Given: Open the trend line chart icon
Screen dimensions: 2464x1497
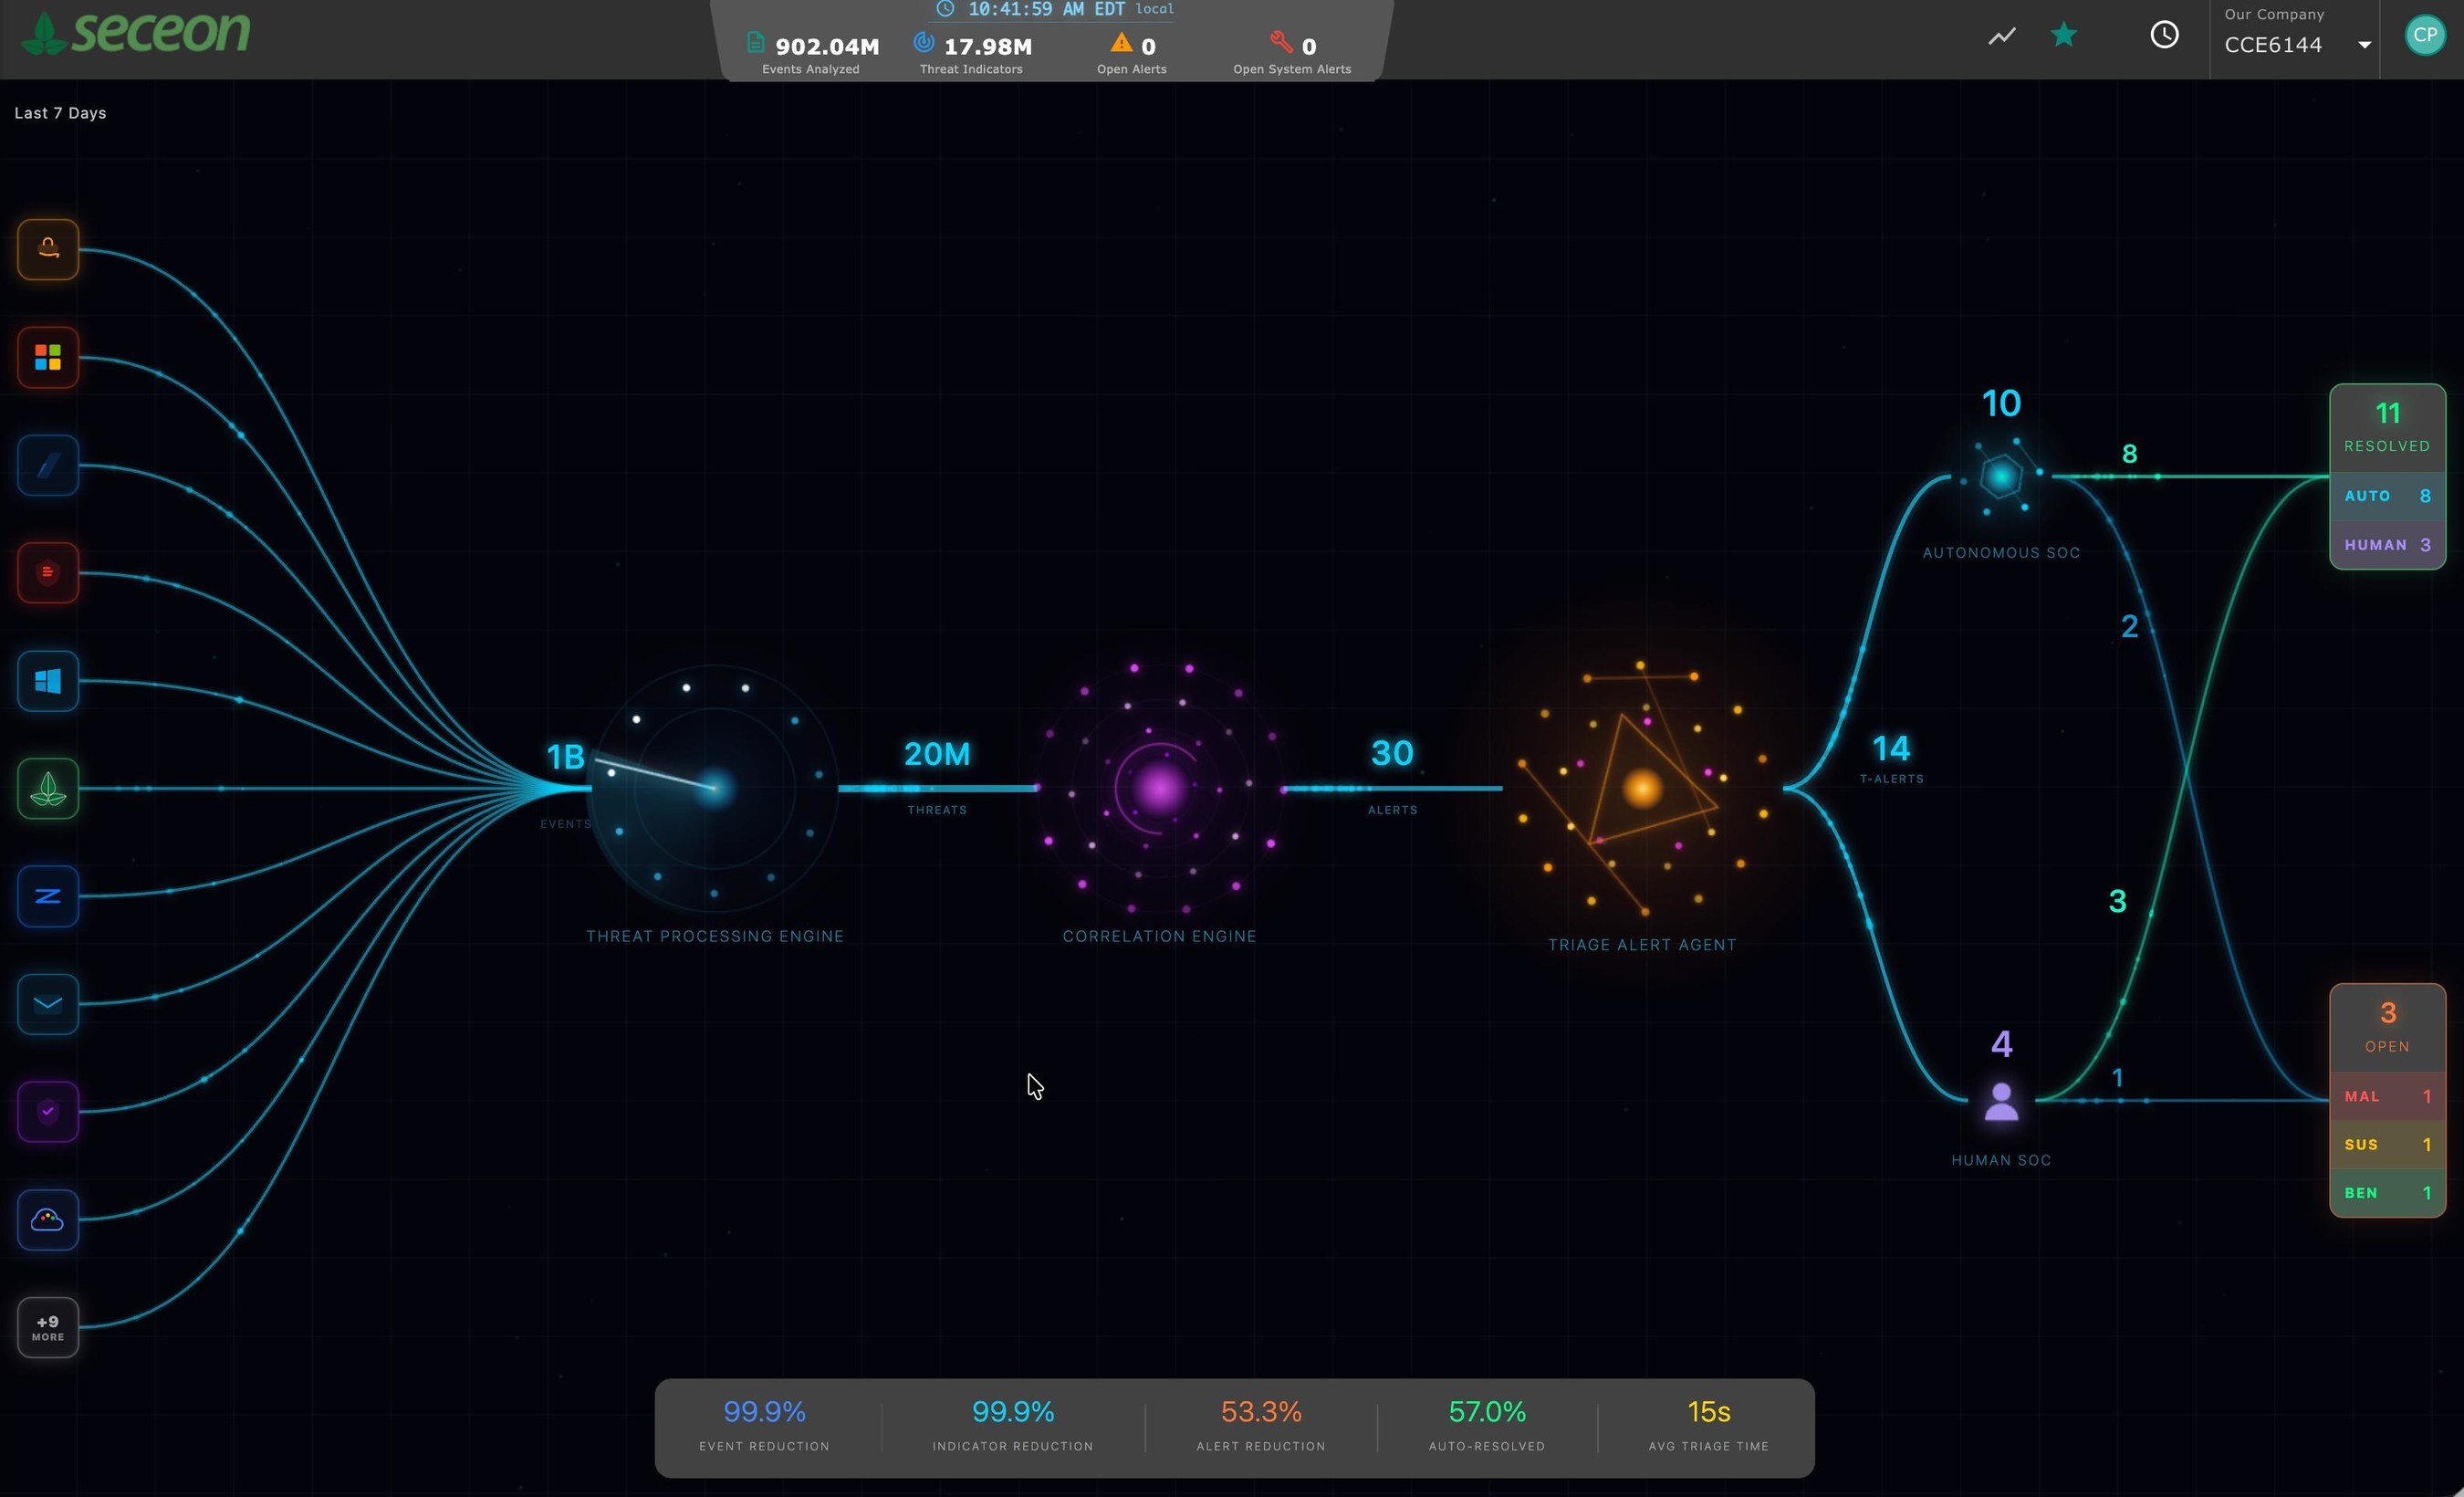Looking at the screenshot, I should click(2001, 36).
